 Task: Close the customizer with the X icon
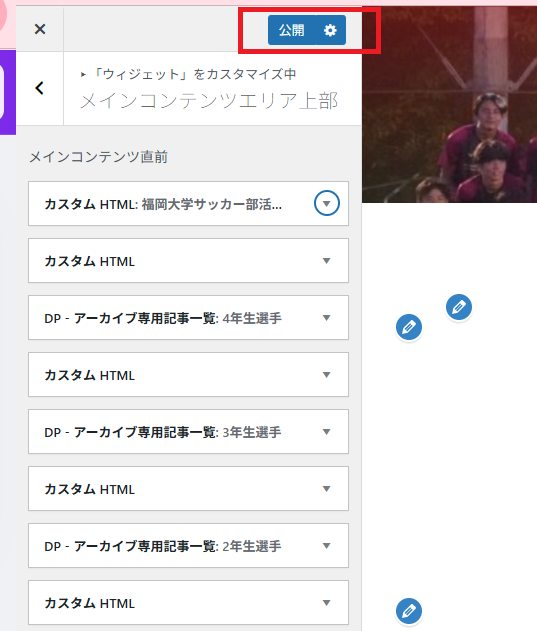tap(40, 29)
